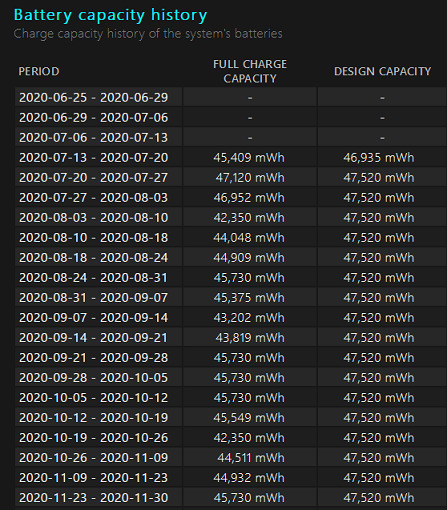447x510 pixels.
Task: Click 42,350 mWh in the 2020-08-03 row
Action: click(x=249, y=218)
